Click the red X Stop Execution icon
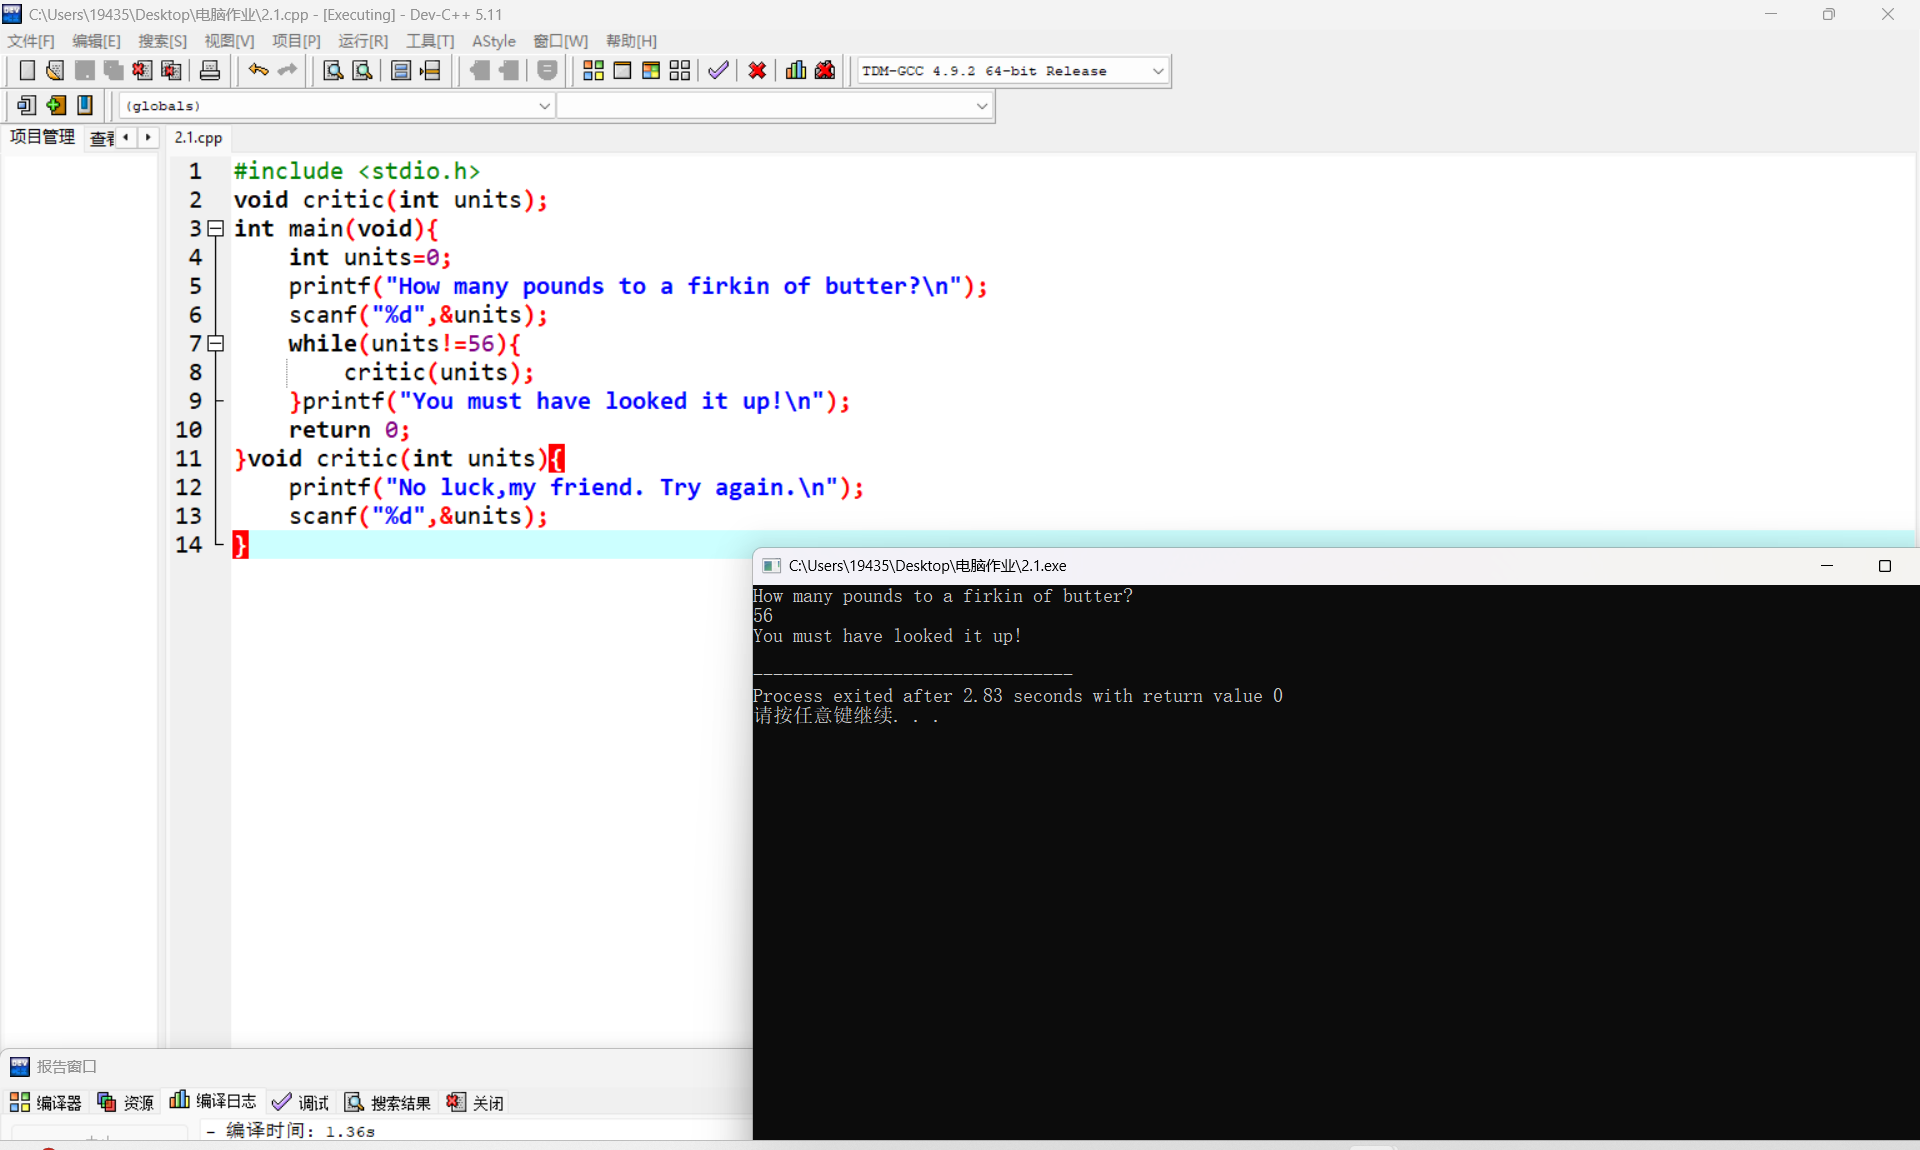This screenshot has width=1920, height=1150. [757, 71]
